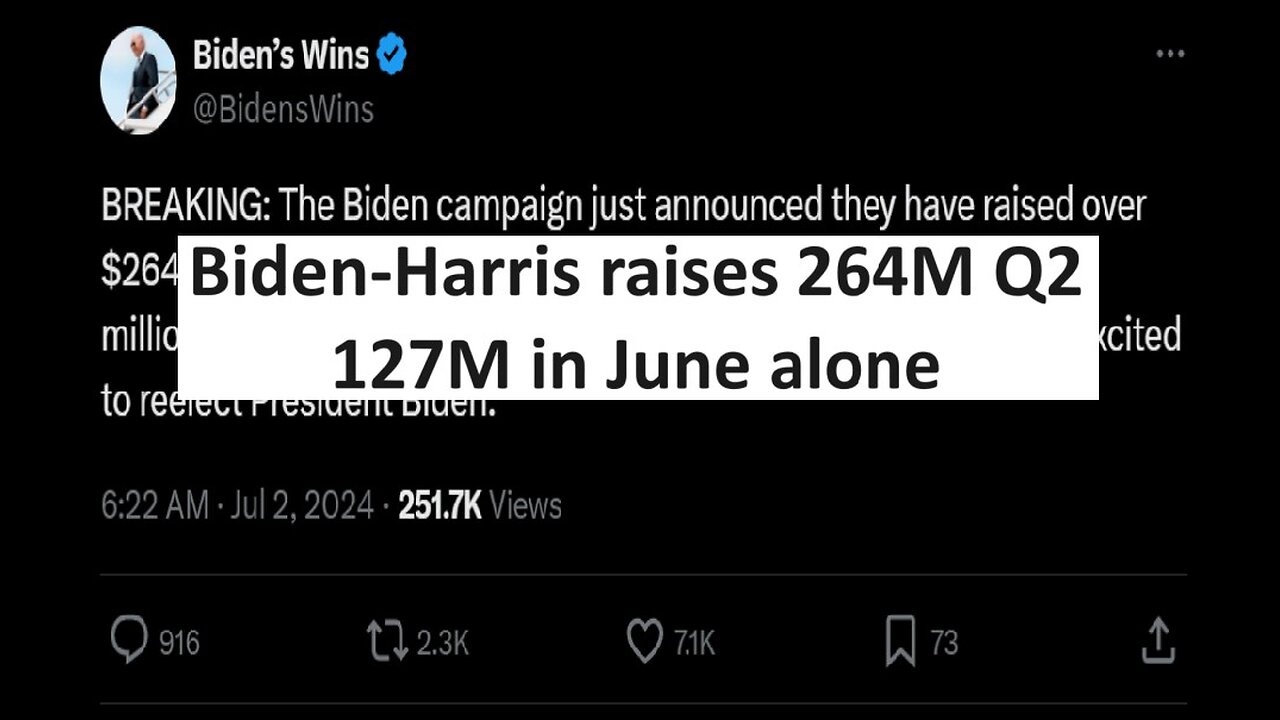
Task: Click the 2.3K reposts count
Action: pos(442,642)
